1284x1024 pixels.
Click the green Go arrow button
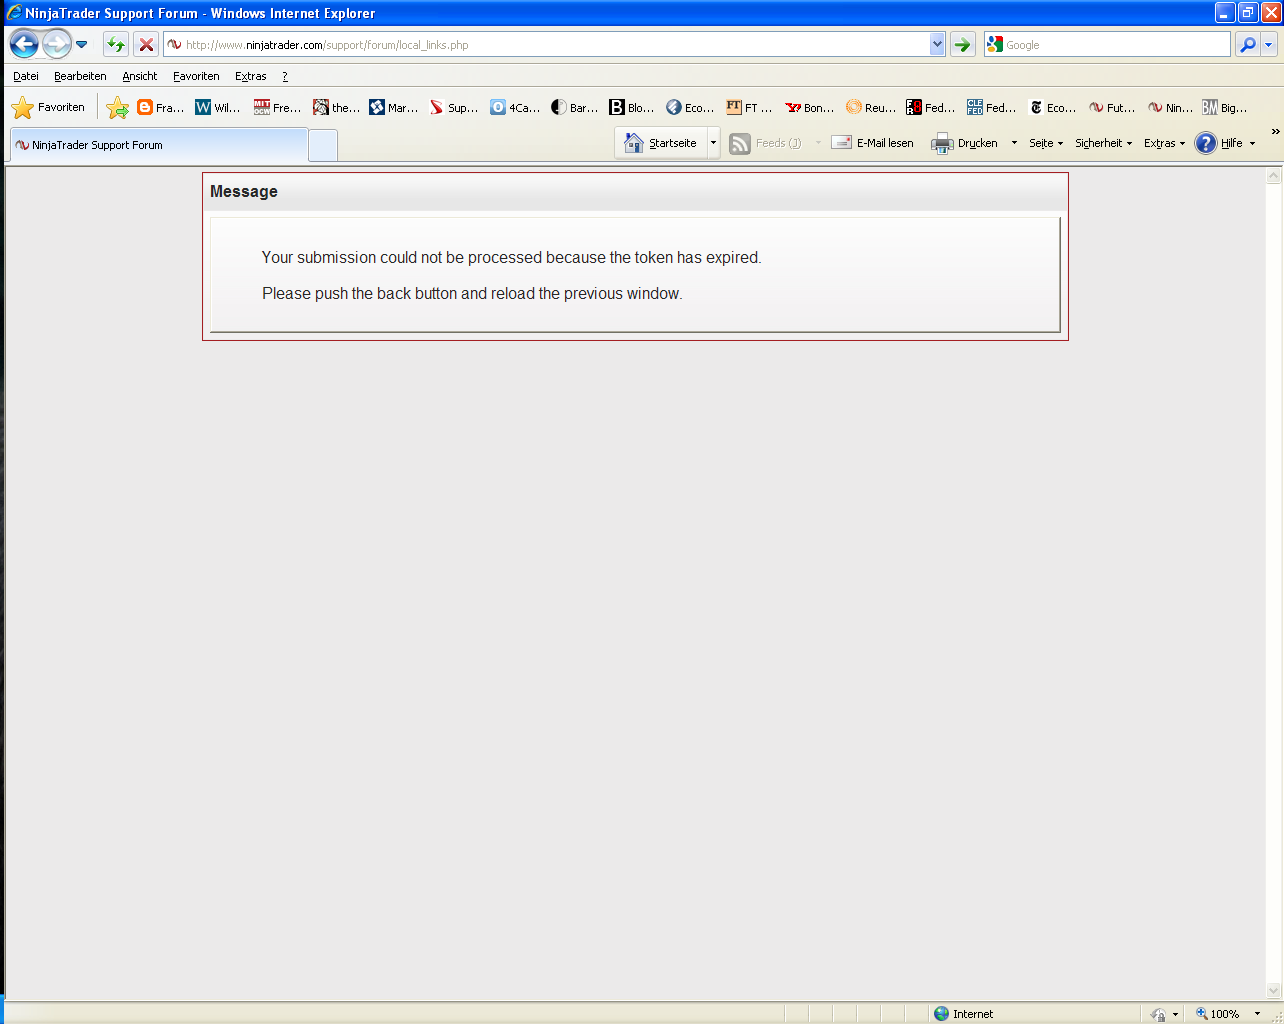[963, 44]
